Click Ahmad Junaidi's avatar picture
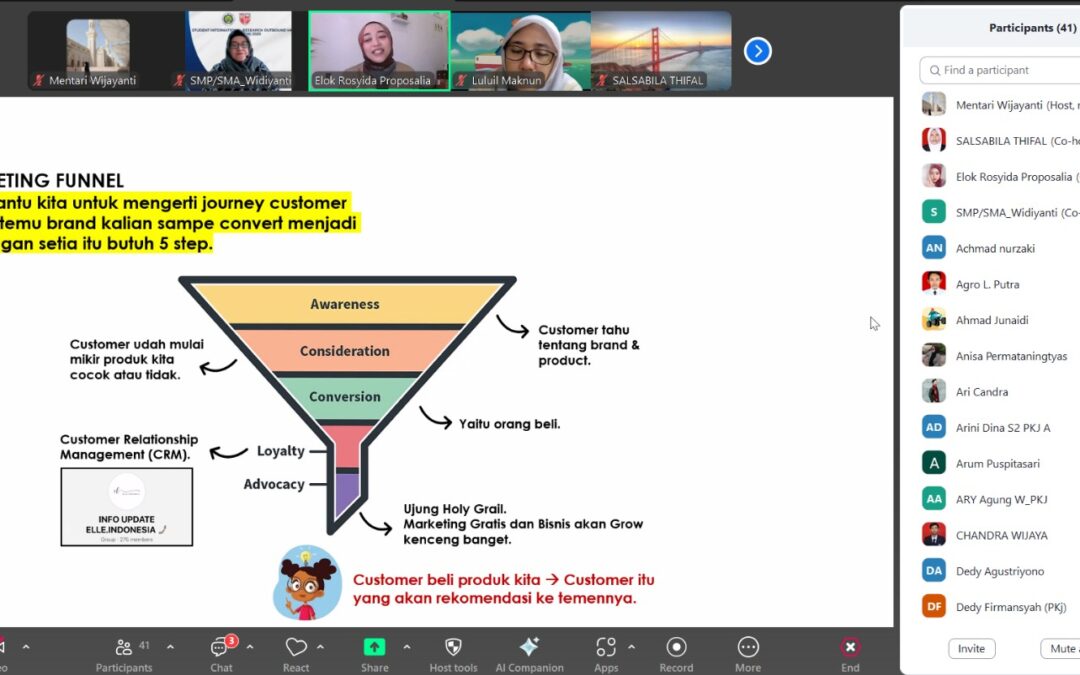The height and width of the screenshot is (675, 1080). pos(934,320)
